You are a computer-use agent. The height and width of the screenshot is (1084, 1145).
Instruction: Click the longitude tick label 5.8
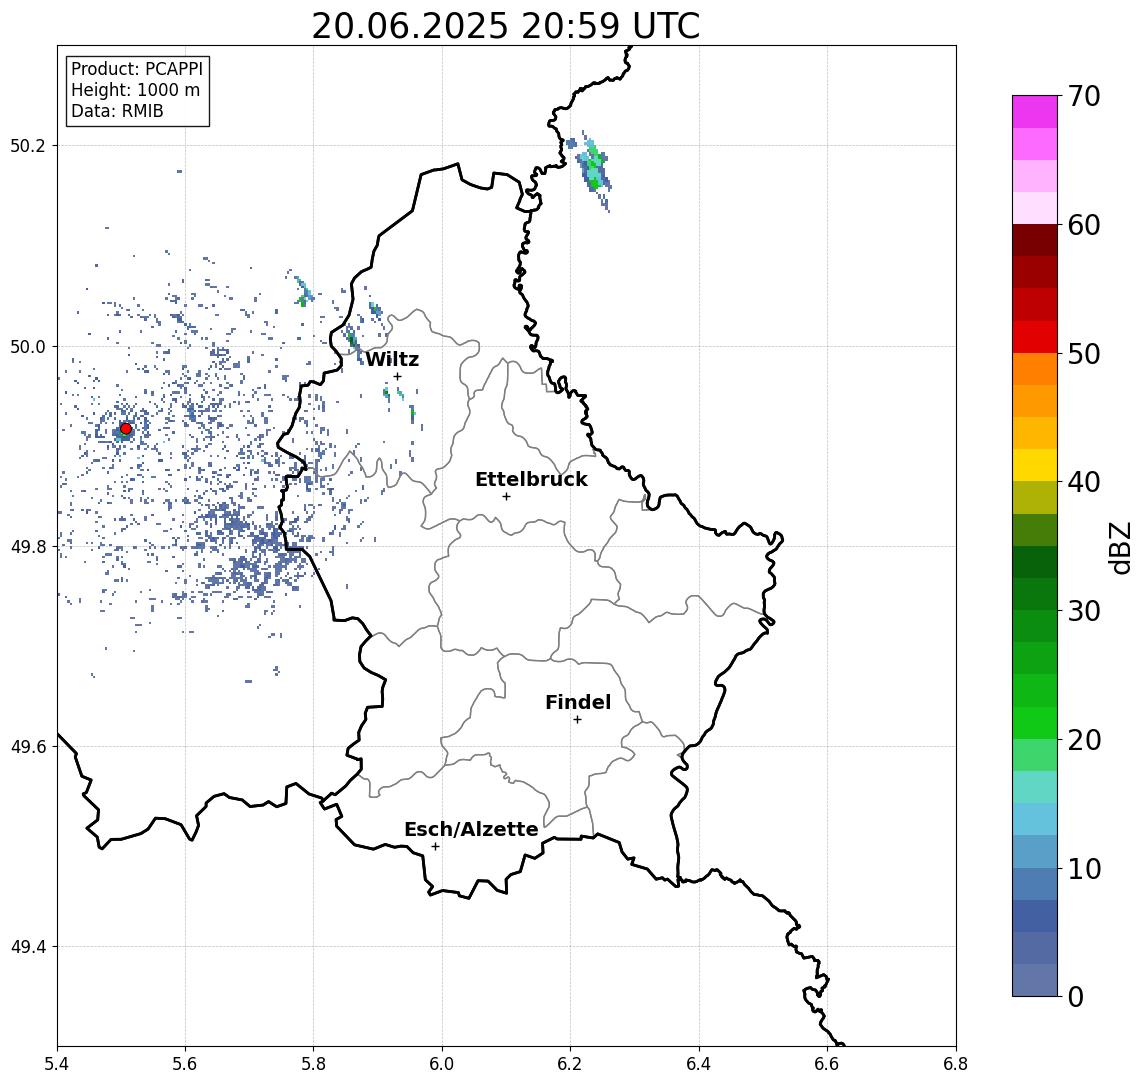tap(313, 1064)
